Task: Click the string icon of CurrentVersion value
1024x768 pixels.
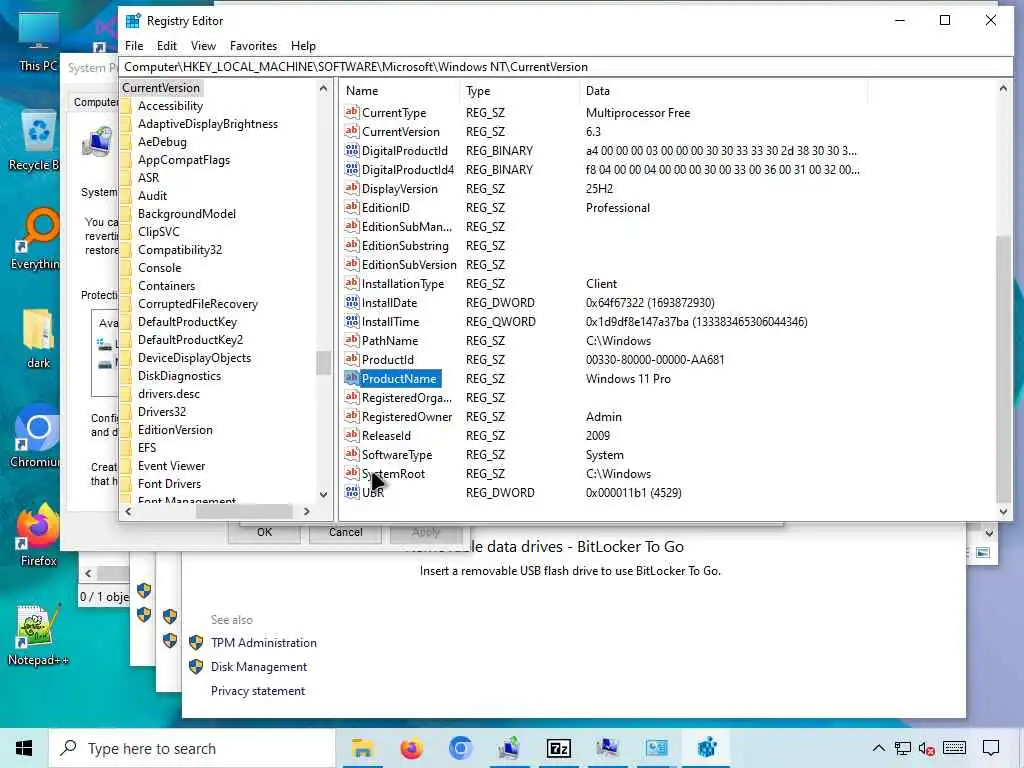Action: click(x=351, y=131)
